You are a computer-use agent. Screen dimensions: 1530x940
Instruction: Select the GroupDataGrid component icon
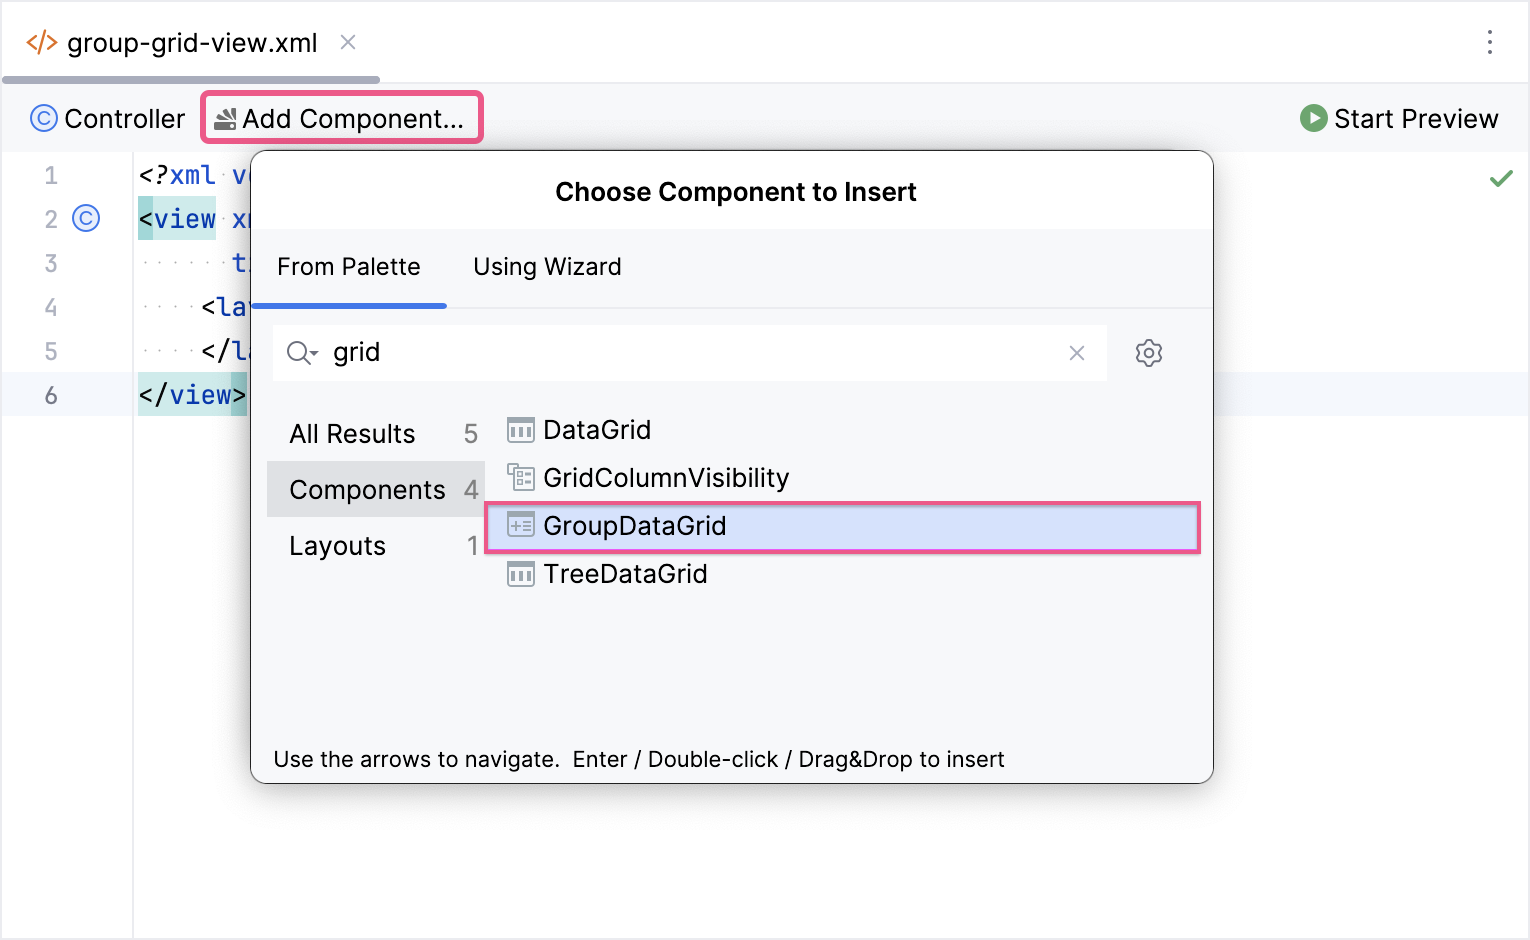[x=521, y=525]
